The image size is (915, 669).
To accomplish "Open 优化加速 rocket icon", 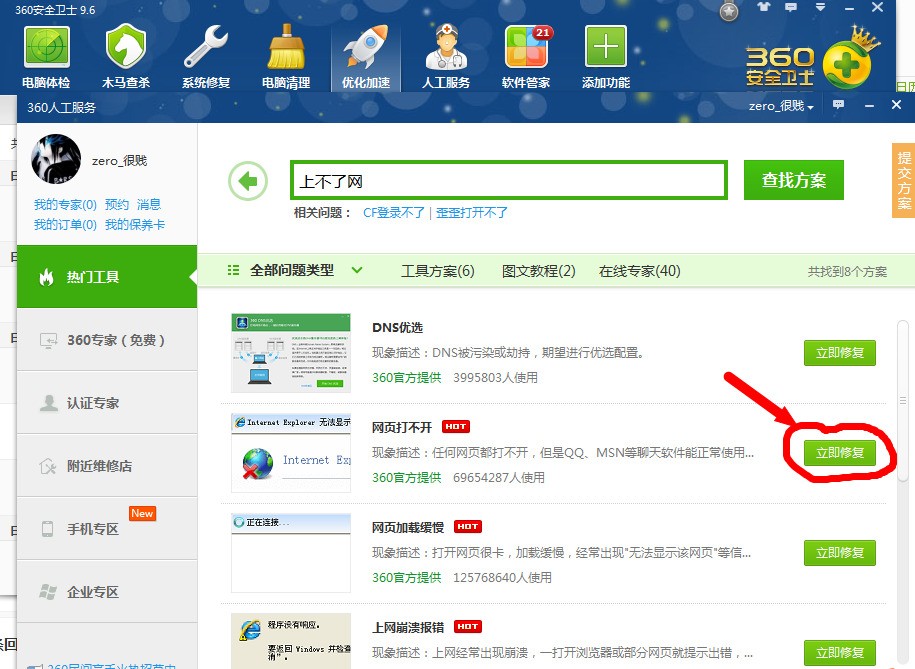I will pyautogui.click(x=366, y=47).
